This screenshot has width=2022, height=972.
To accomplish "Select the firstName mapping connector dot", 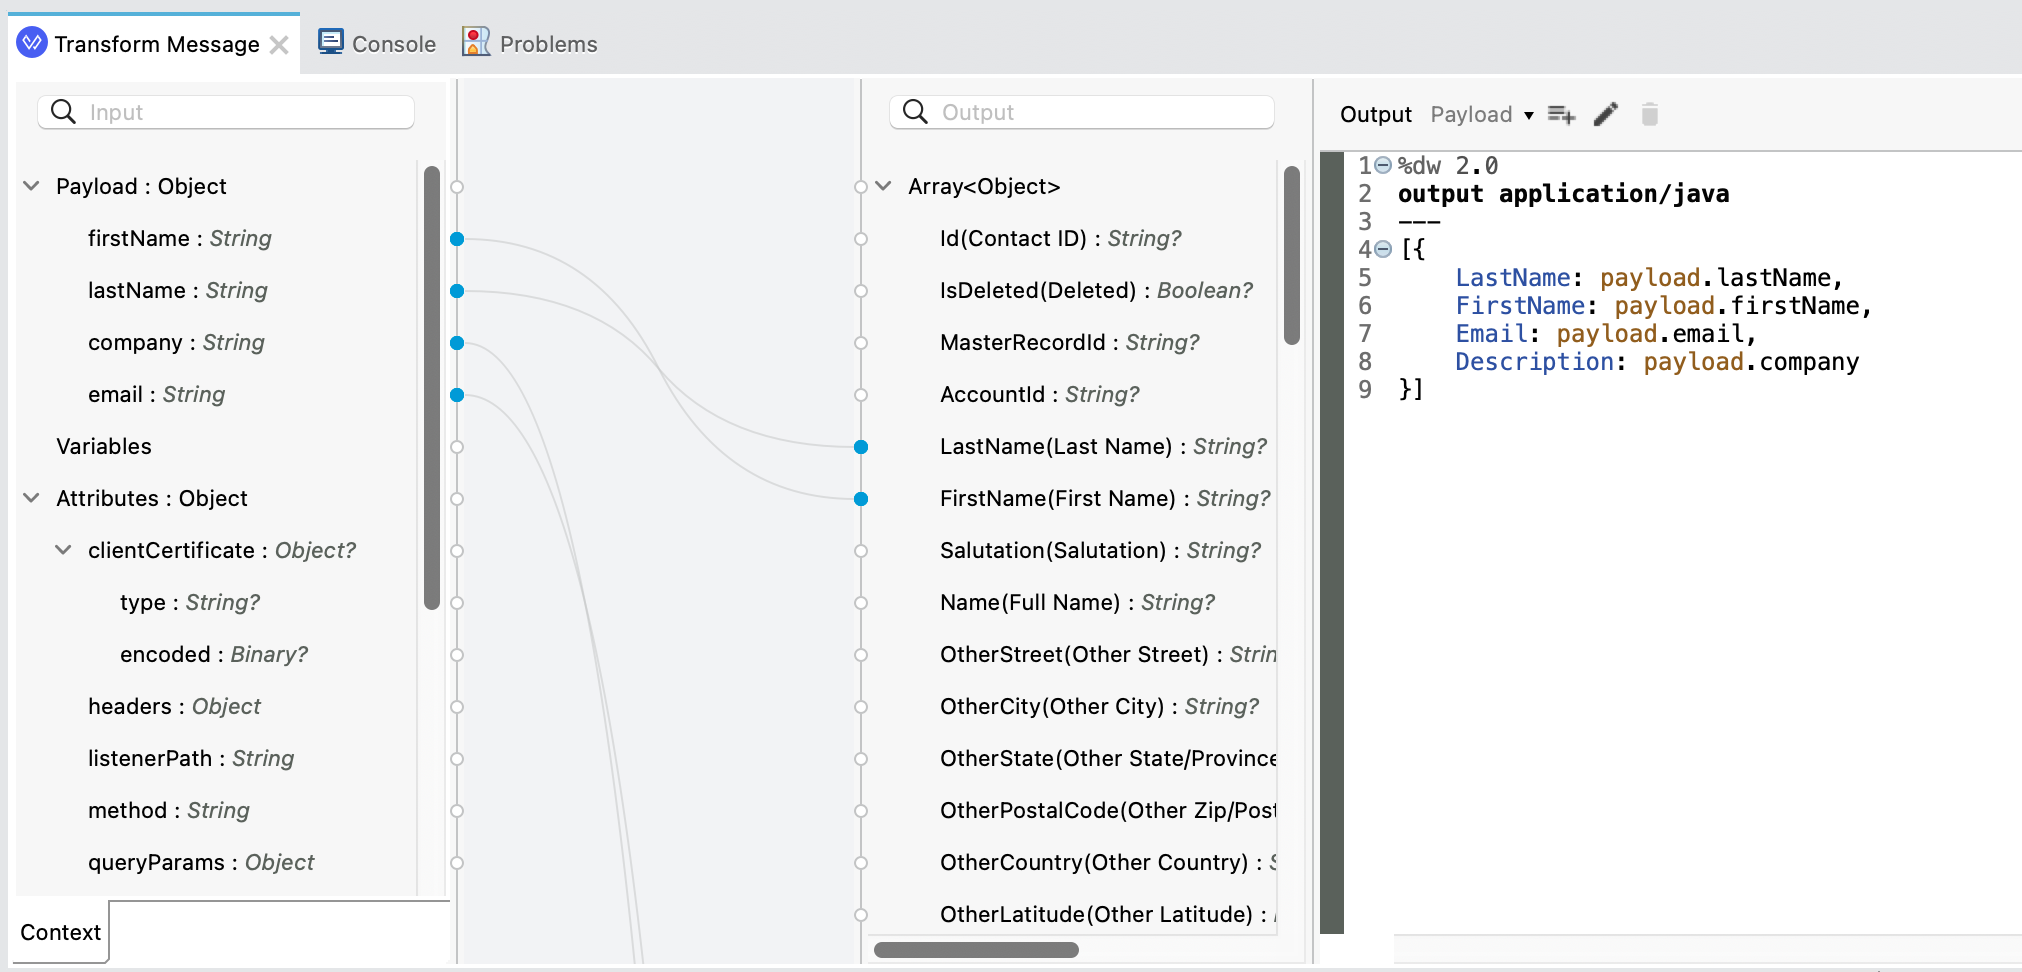I will coord(457,239).
